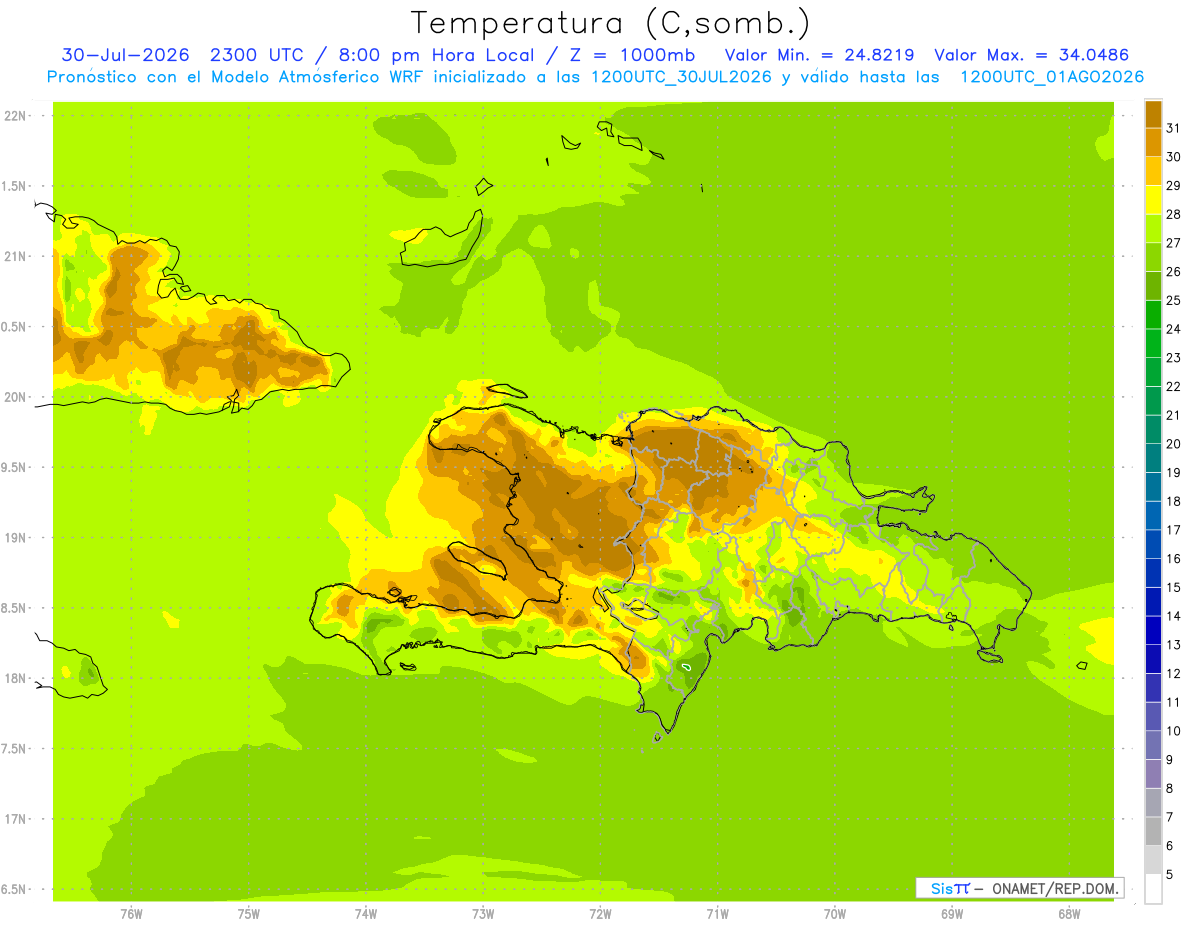This screenshot has width=1200, height=927.
Task: Click the '8.5N' latitude label
Action: coord(14,608)
